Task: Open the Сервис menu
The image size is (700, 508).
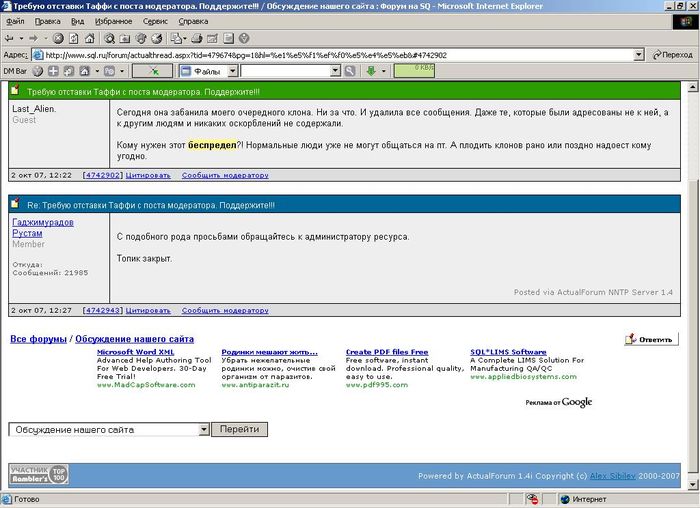Action: (x=155, y=21)
